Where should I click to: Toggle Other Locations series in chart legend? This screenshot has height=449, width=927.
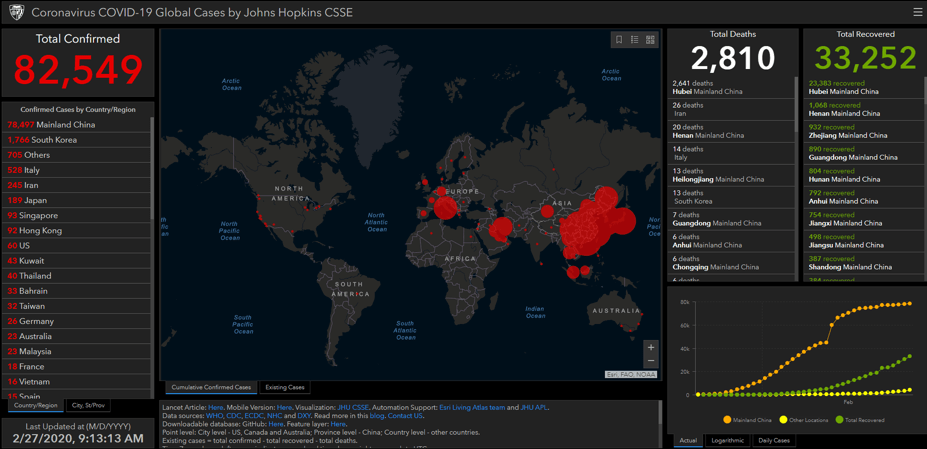[805, 420]
